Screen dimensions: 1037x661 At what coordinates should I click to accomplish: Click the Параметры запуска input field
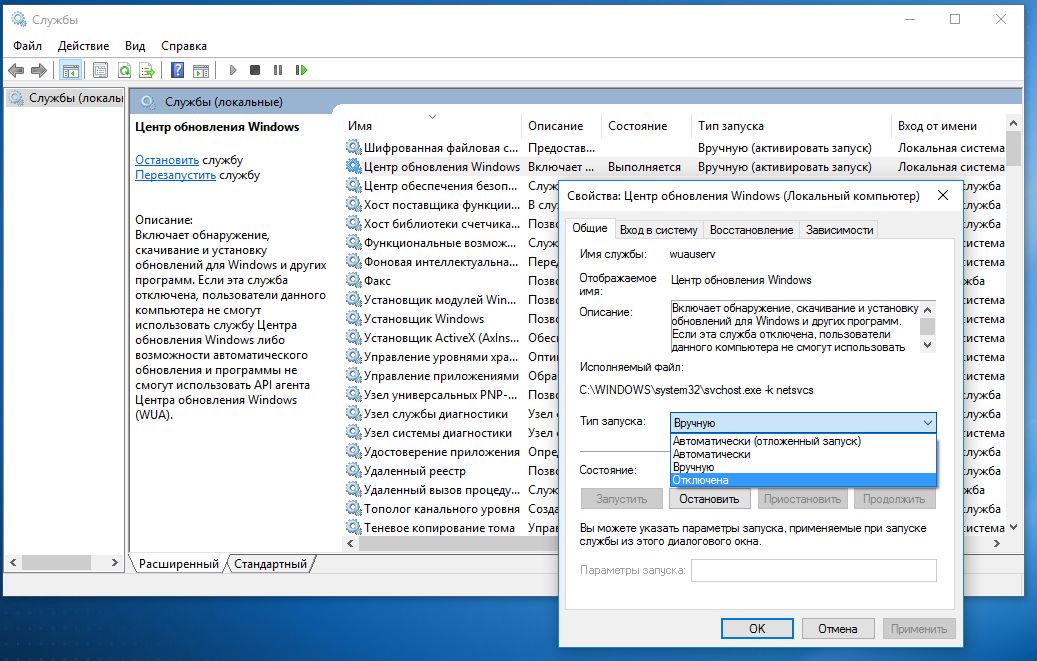tap(813, 570)
